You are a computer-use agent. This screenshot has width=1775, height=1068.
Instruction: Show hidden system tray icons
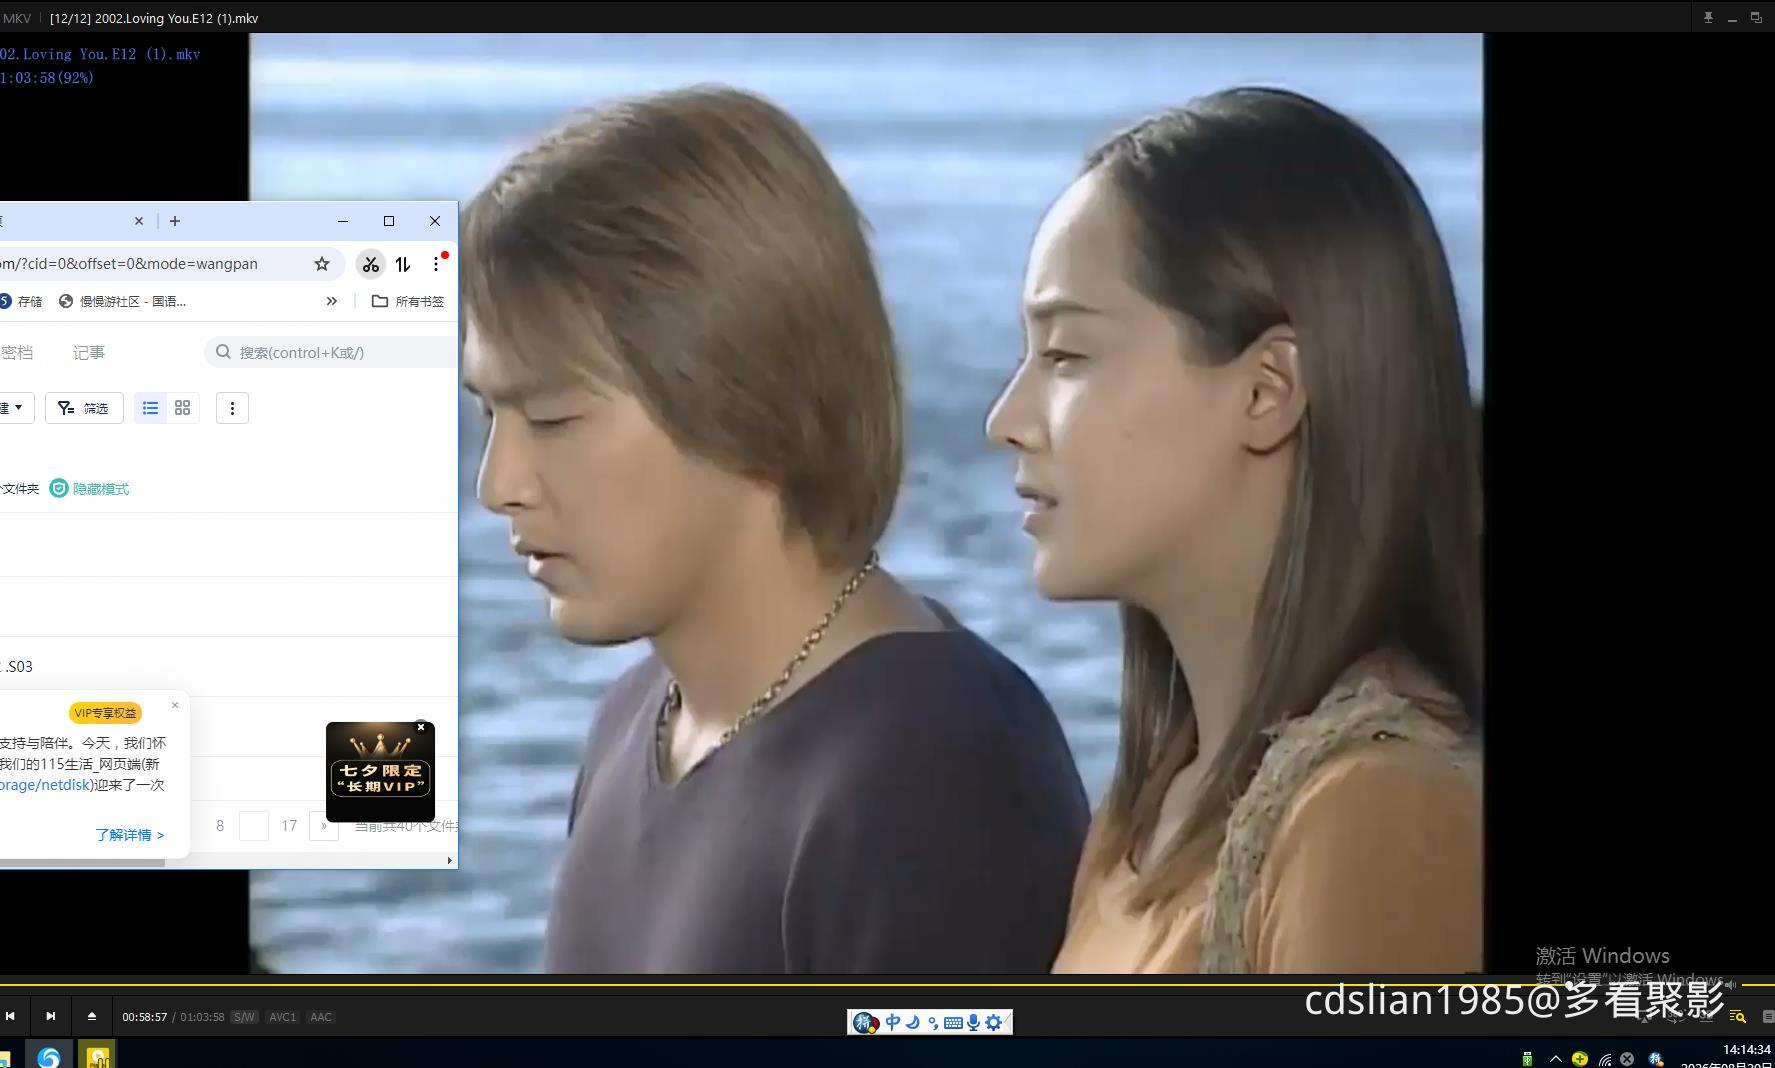click(x=1555, y=1059)
